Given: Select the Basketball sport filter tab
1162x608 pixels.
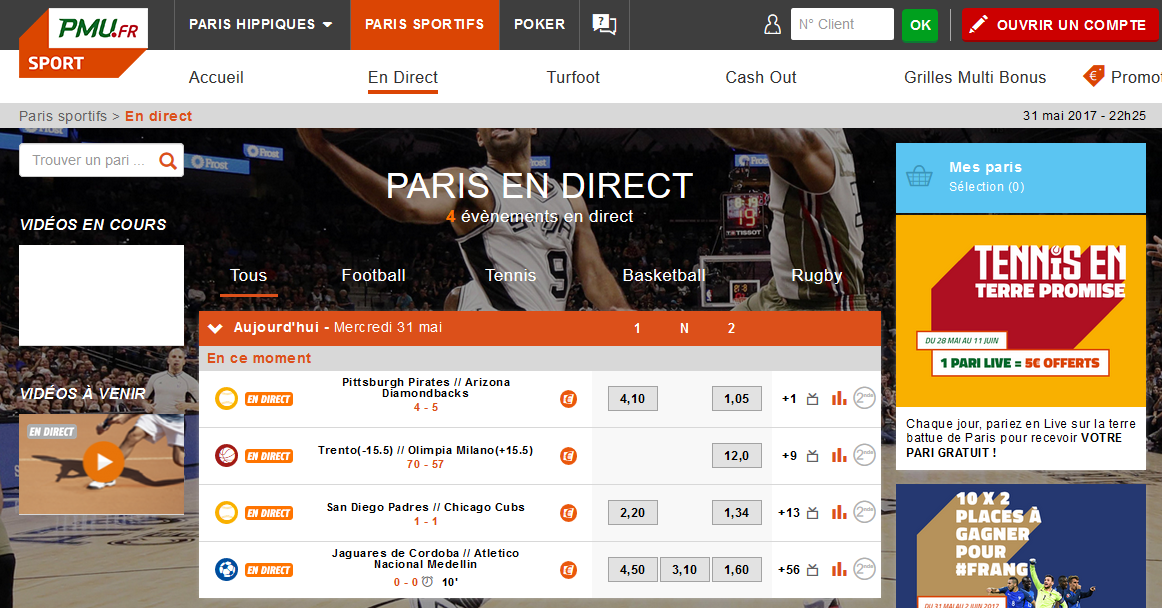Looking at the screenshot, I should 664,276.
